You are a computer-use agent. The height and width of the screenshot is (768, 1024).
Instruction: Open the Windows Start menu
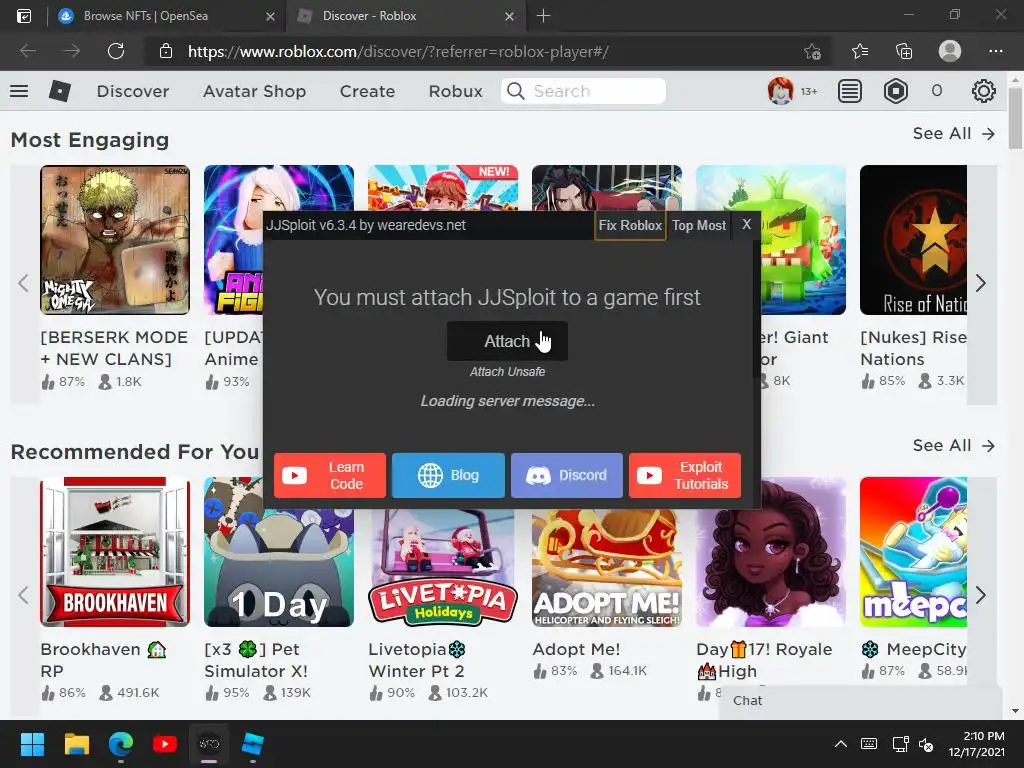[32, 744]
